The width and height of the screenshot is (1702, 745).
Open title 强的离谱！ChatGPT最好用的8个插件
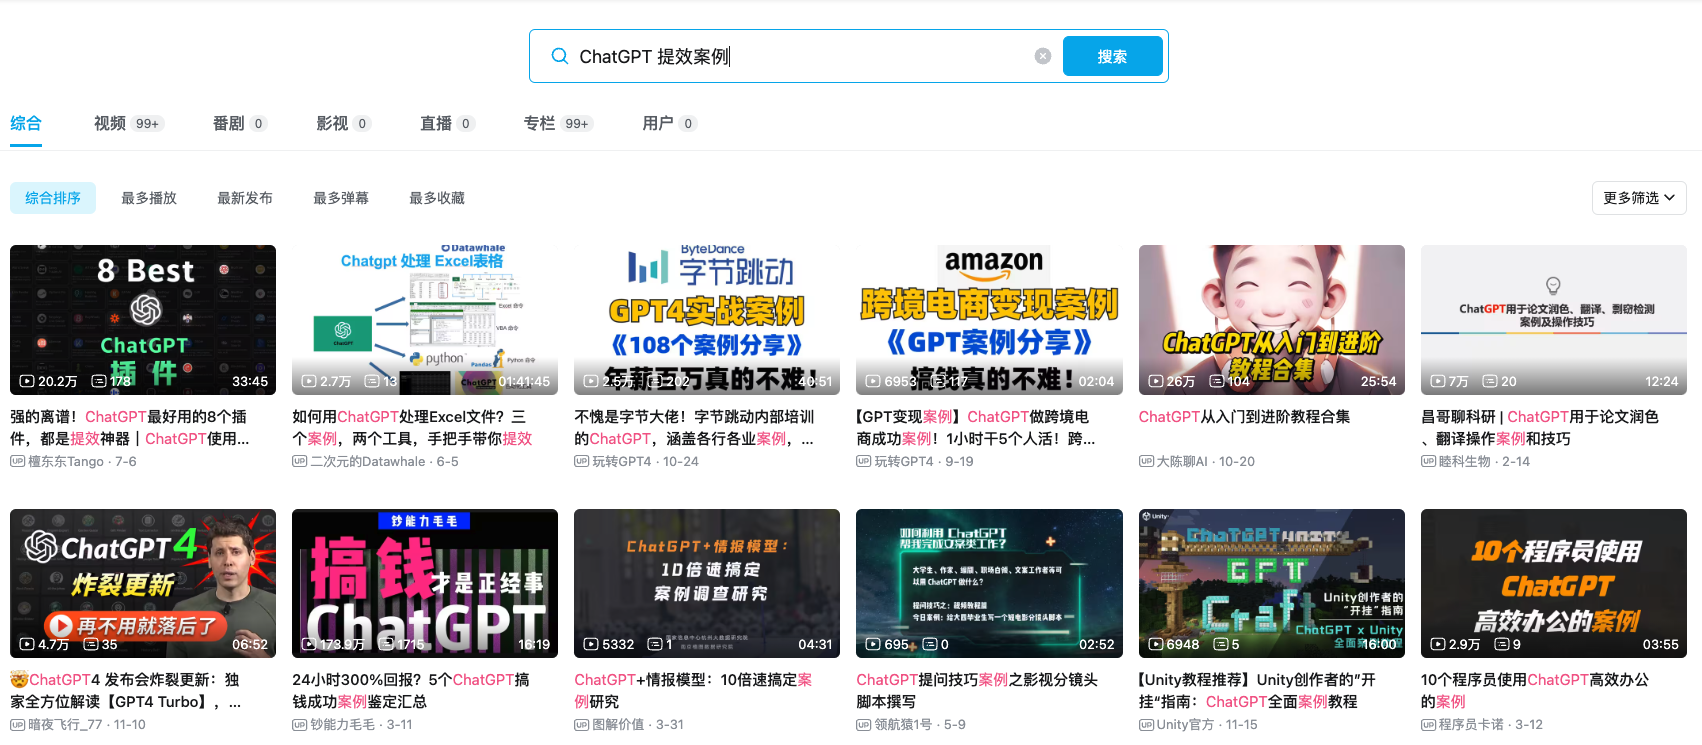[x=130, y=428]
